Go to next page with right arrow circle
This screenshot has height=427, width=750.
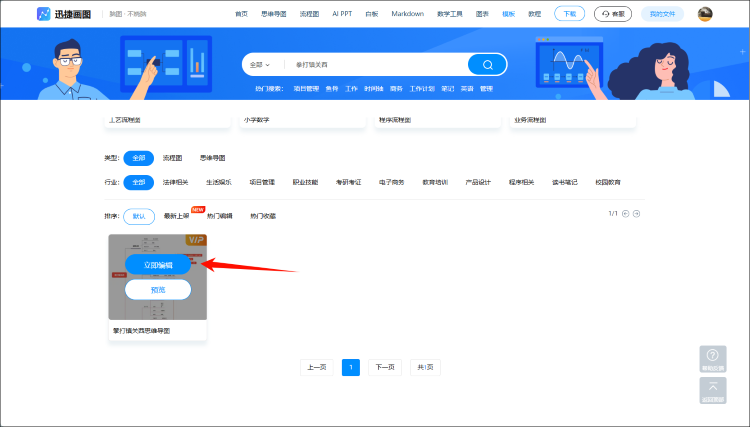tap(637, 214)
